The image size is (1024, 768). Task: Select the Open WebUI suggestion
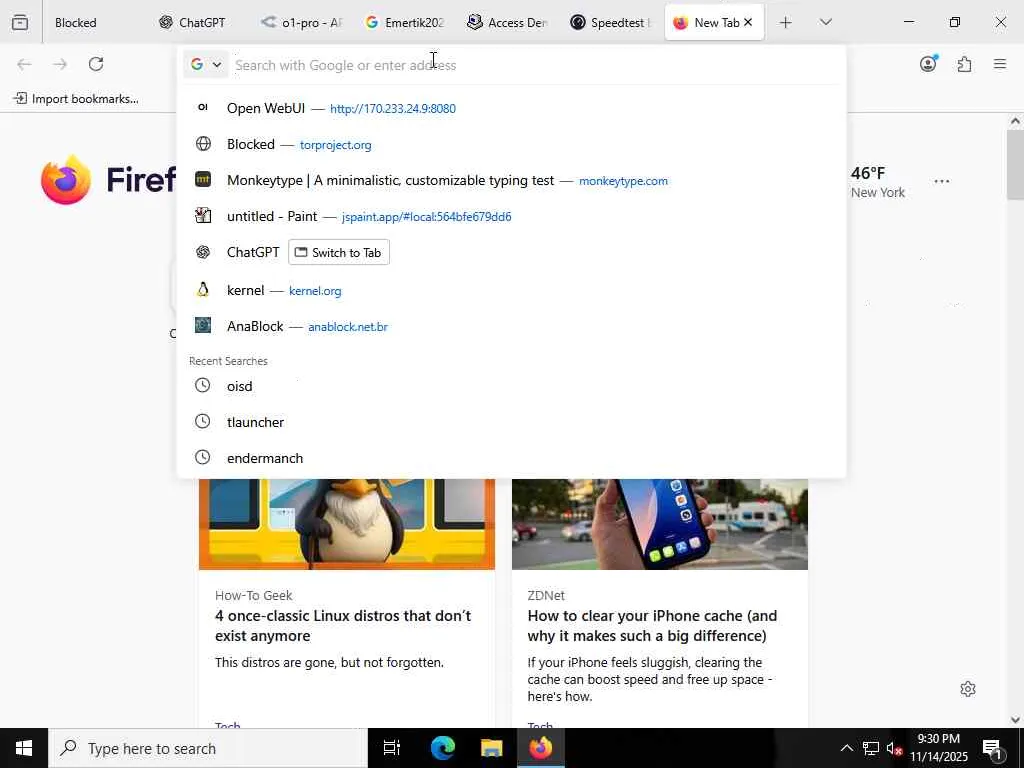pyautogui.click(x=511, y=108)
